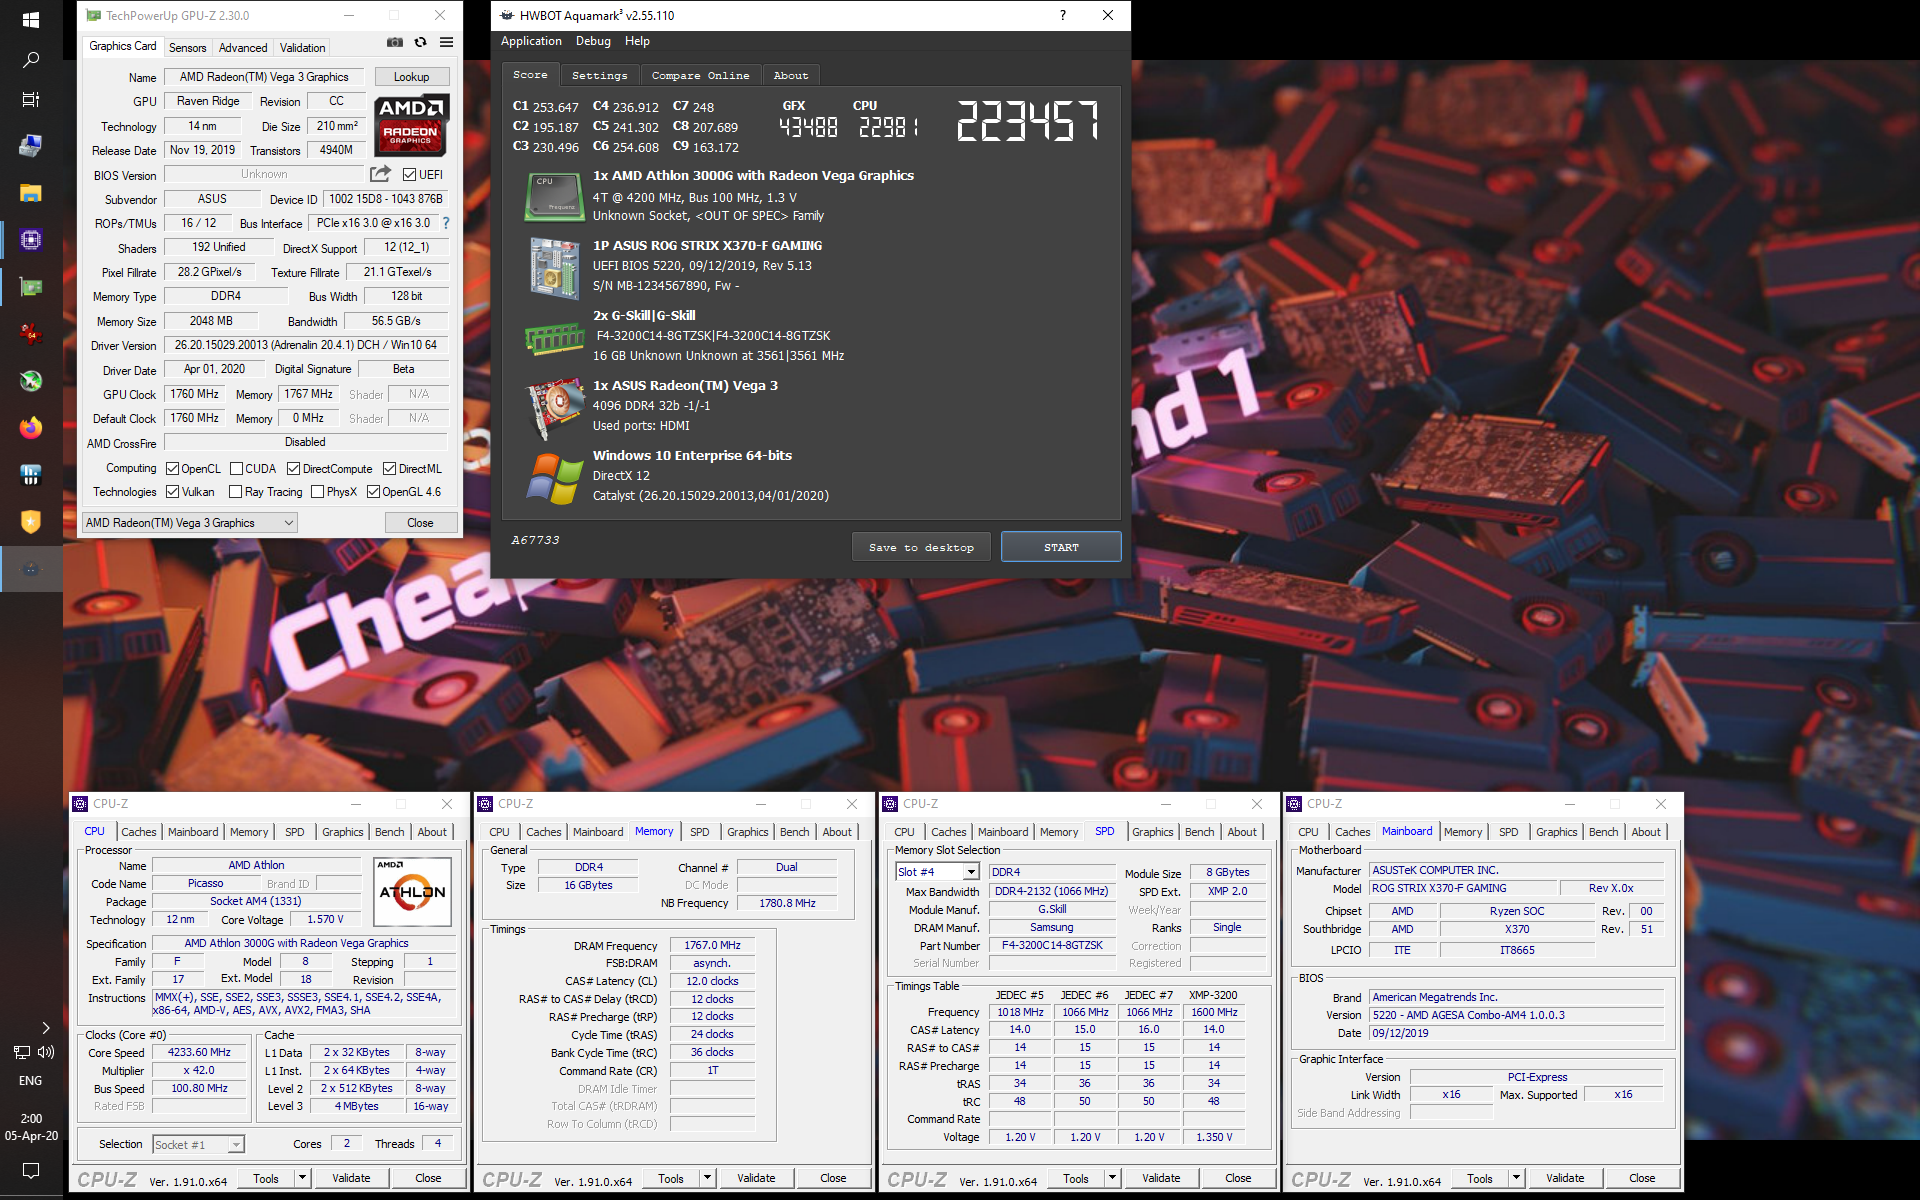
Task: Click Save to desktop button
Action: [x=921, y=547]
